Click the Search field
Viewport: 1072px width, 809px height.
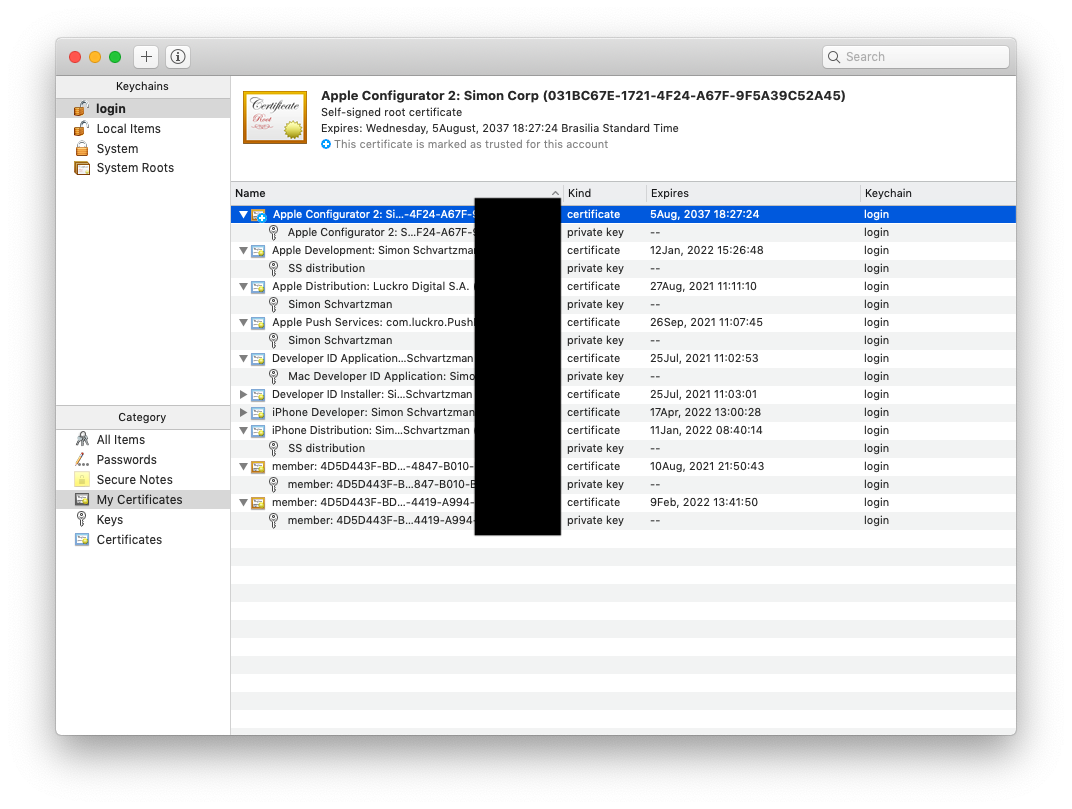pos(920,57)
